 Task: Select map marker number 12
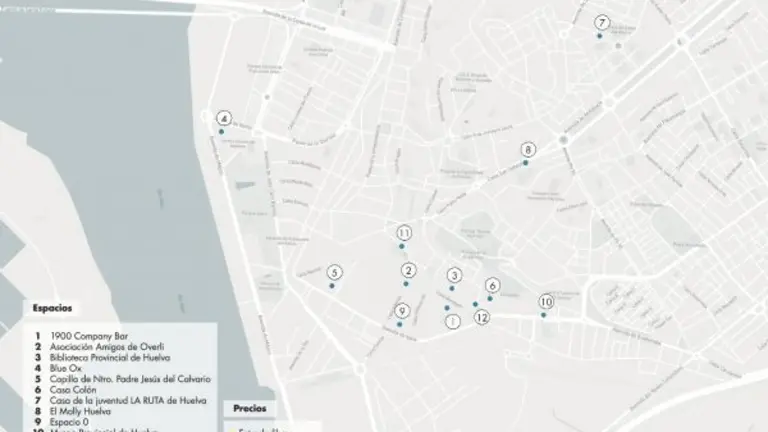point(482,318)
